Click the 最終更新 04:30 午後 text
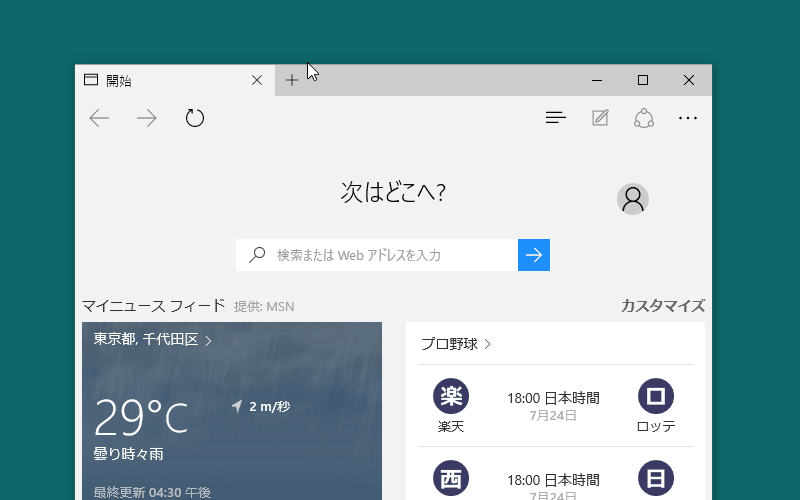 tap(152, 492)
